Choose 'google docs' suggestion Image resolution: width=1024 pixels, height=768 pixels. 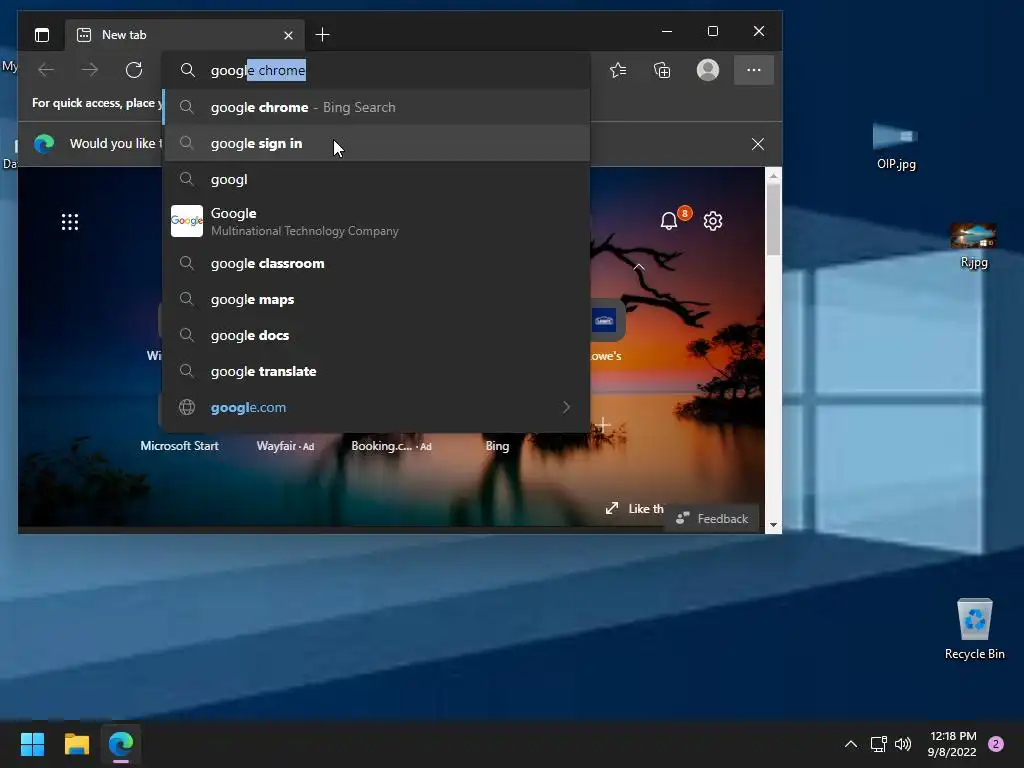click(x=376, y=335)
